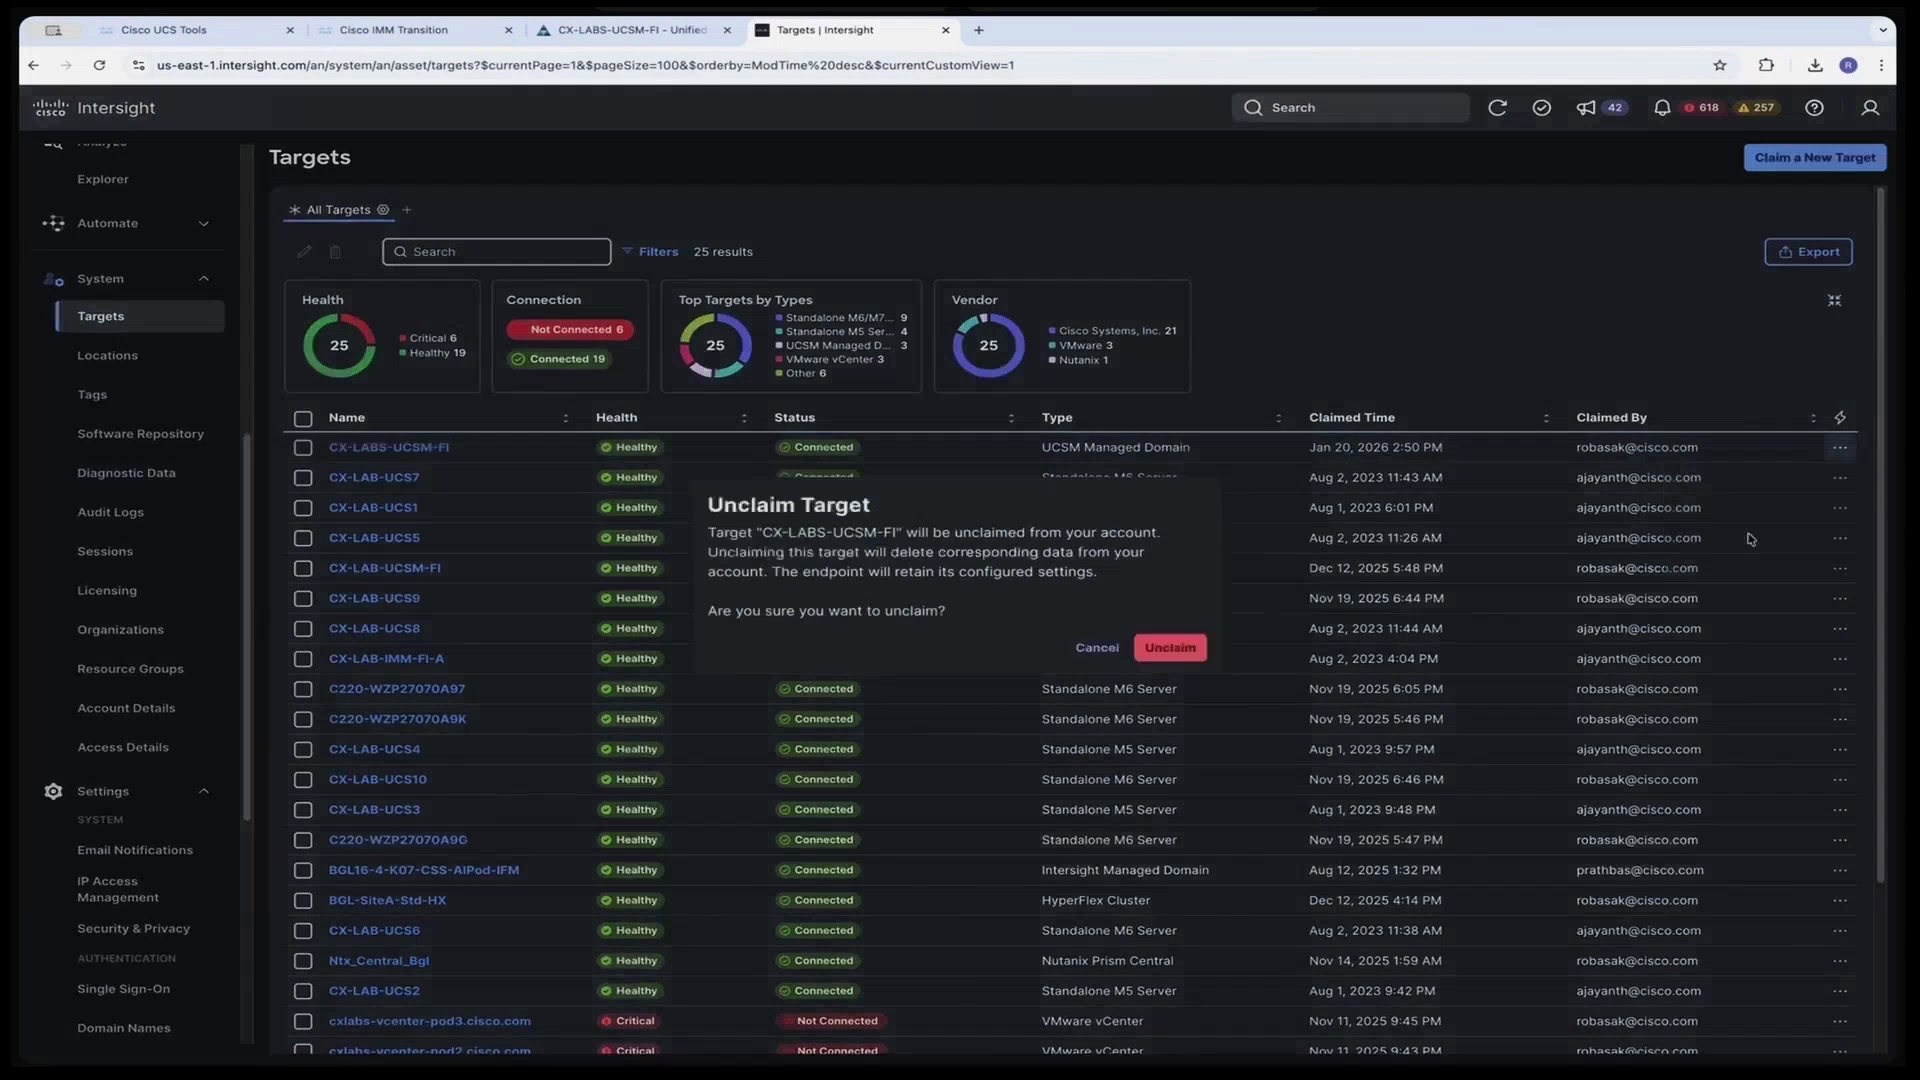Image resolution: width=1920 pixels, height=1080 pixels.
Task: Click the refresh icon in Intersight header
Action: pos(1497,108)
